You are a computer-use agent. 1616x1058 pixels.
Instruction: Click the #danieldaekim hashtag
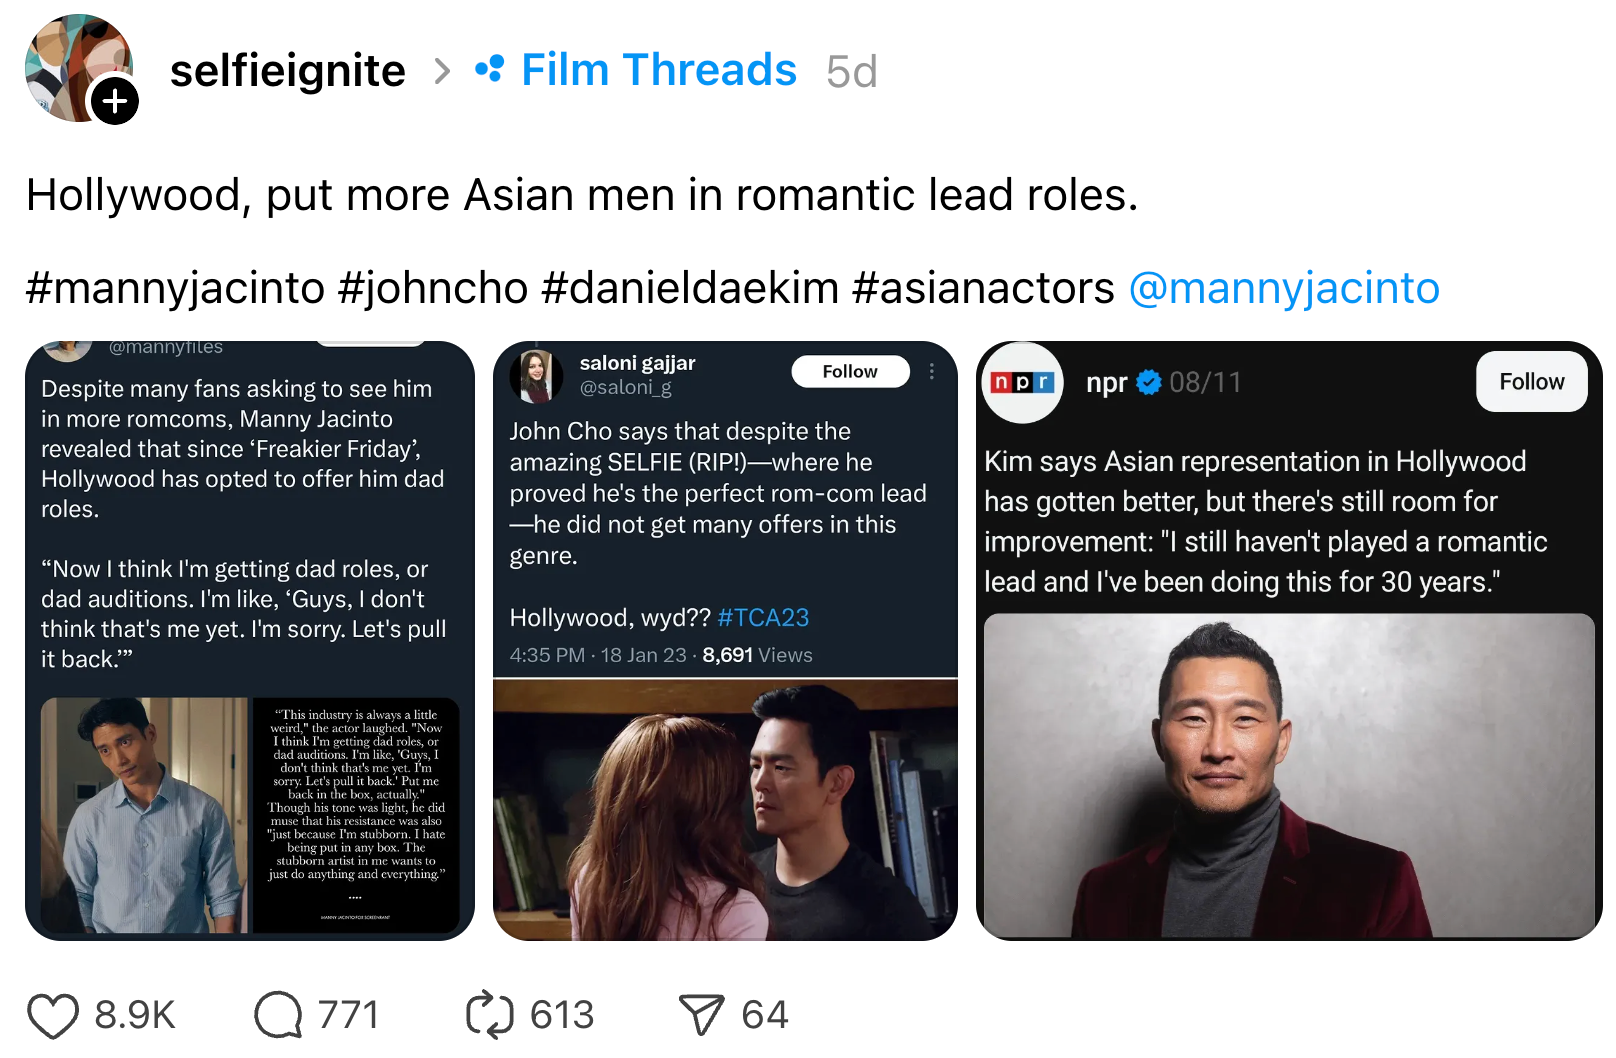coord(690,288)
